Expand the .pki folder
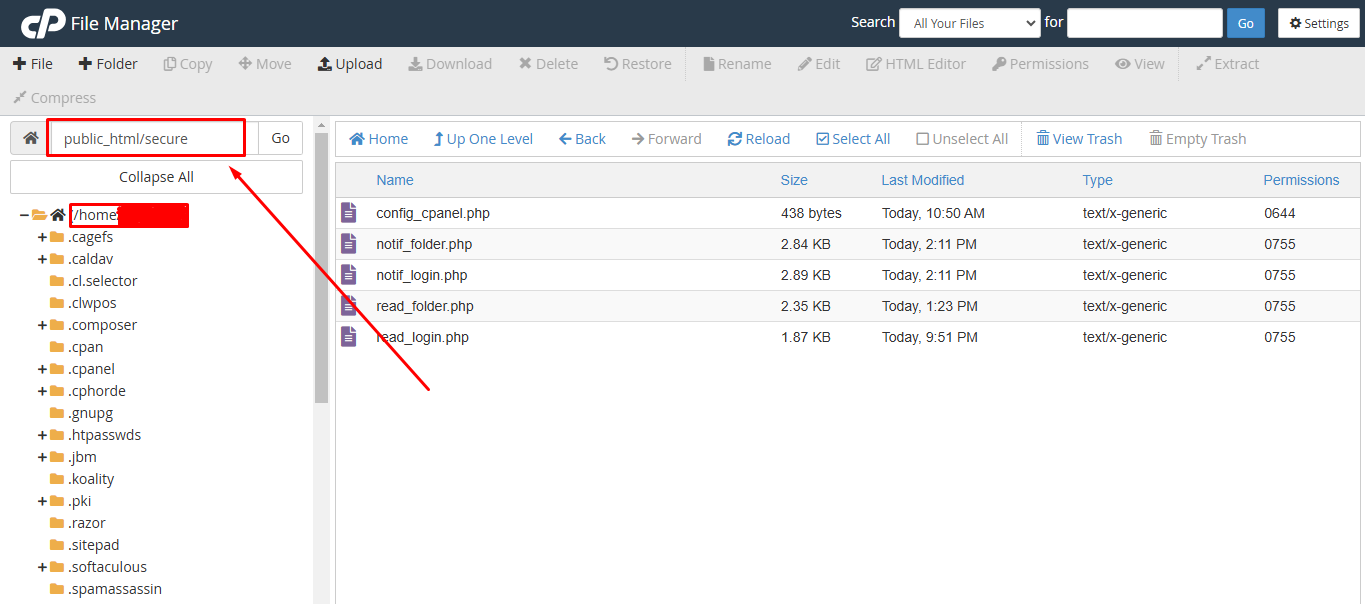The width and height of the screenshot is (1365, 604). coord(42,501)
